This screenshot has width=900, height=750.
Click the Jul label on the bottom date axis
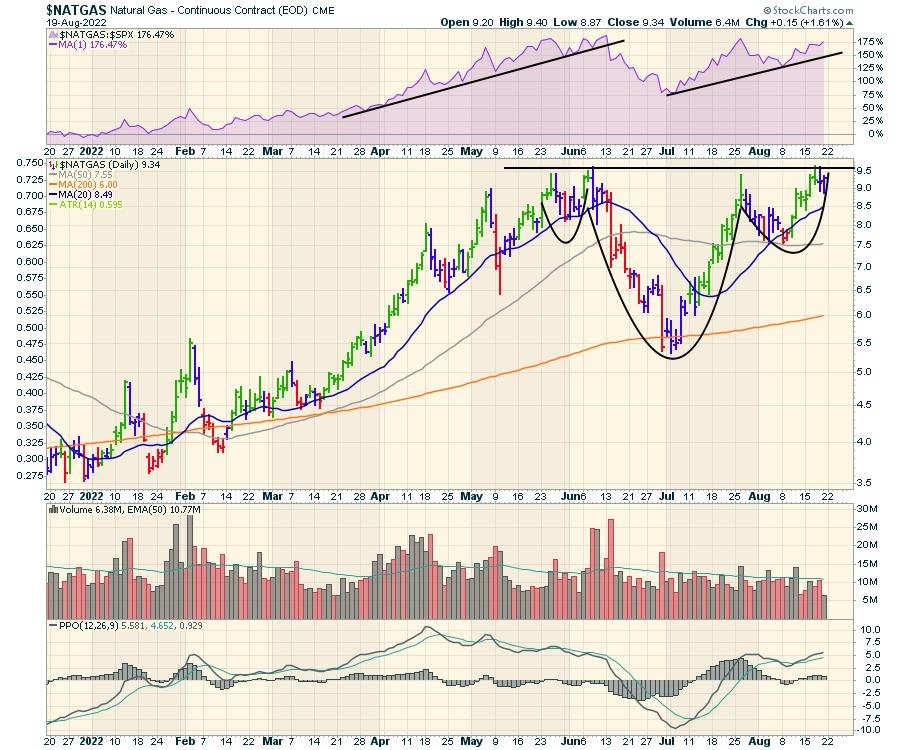[x=666, y=742]
